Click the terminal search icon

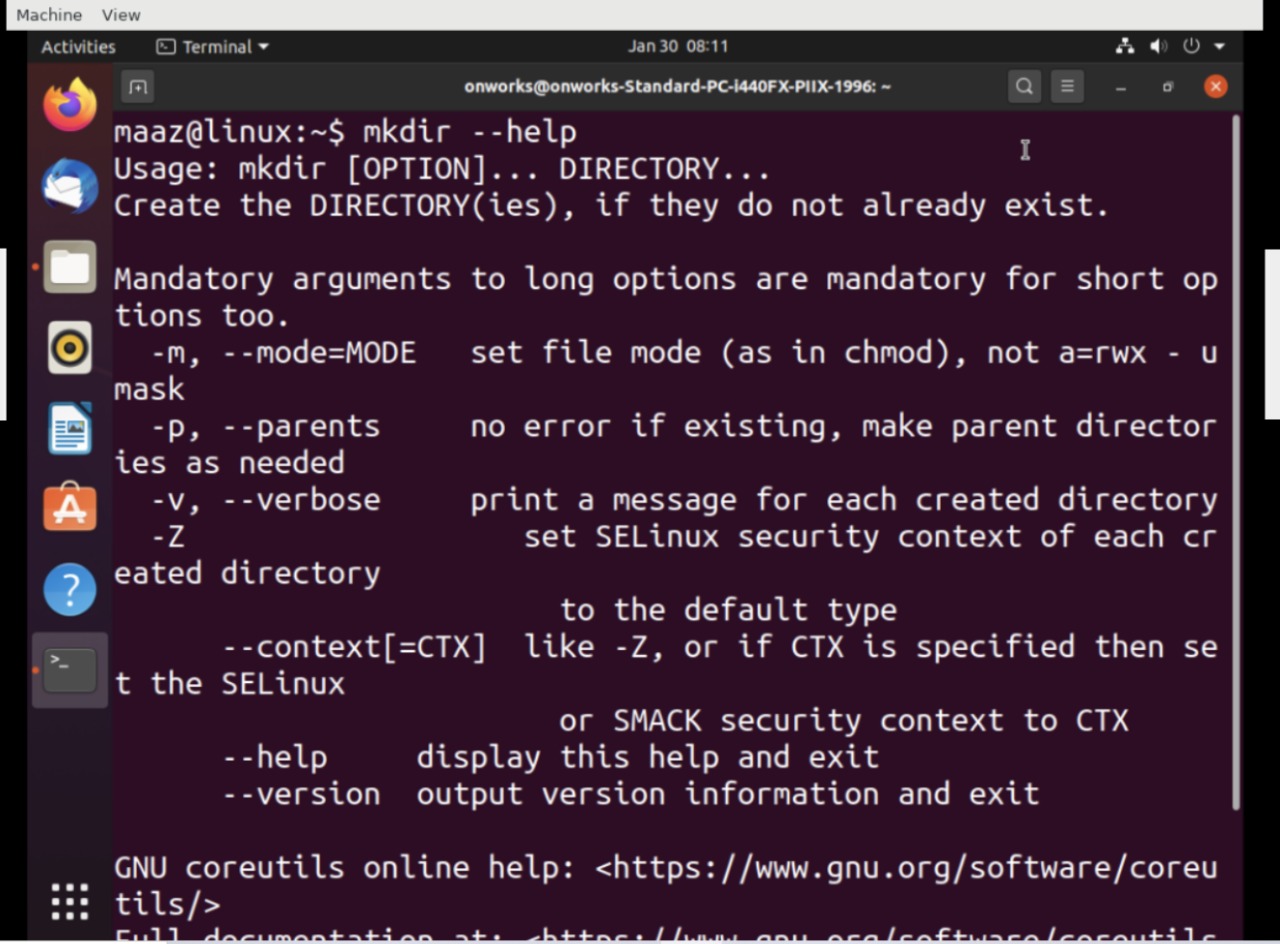tap(1024, 87)
